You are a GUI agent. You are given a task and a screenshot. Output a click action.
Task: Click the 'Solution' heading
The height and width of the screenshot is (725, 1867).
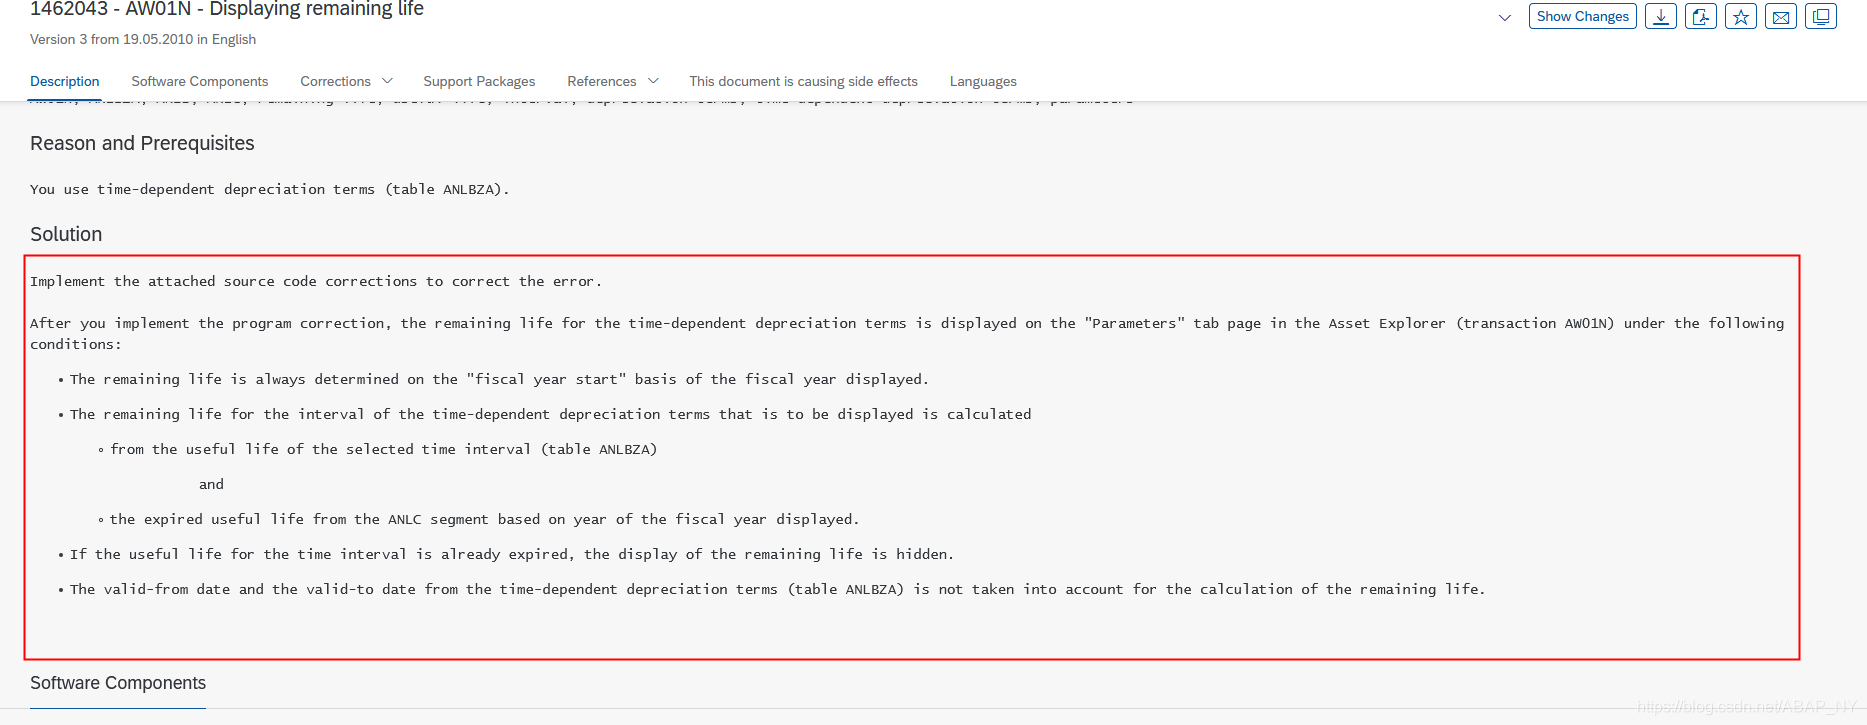pyautogui.click(x=66, y=234)
